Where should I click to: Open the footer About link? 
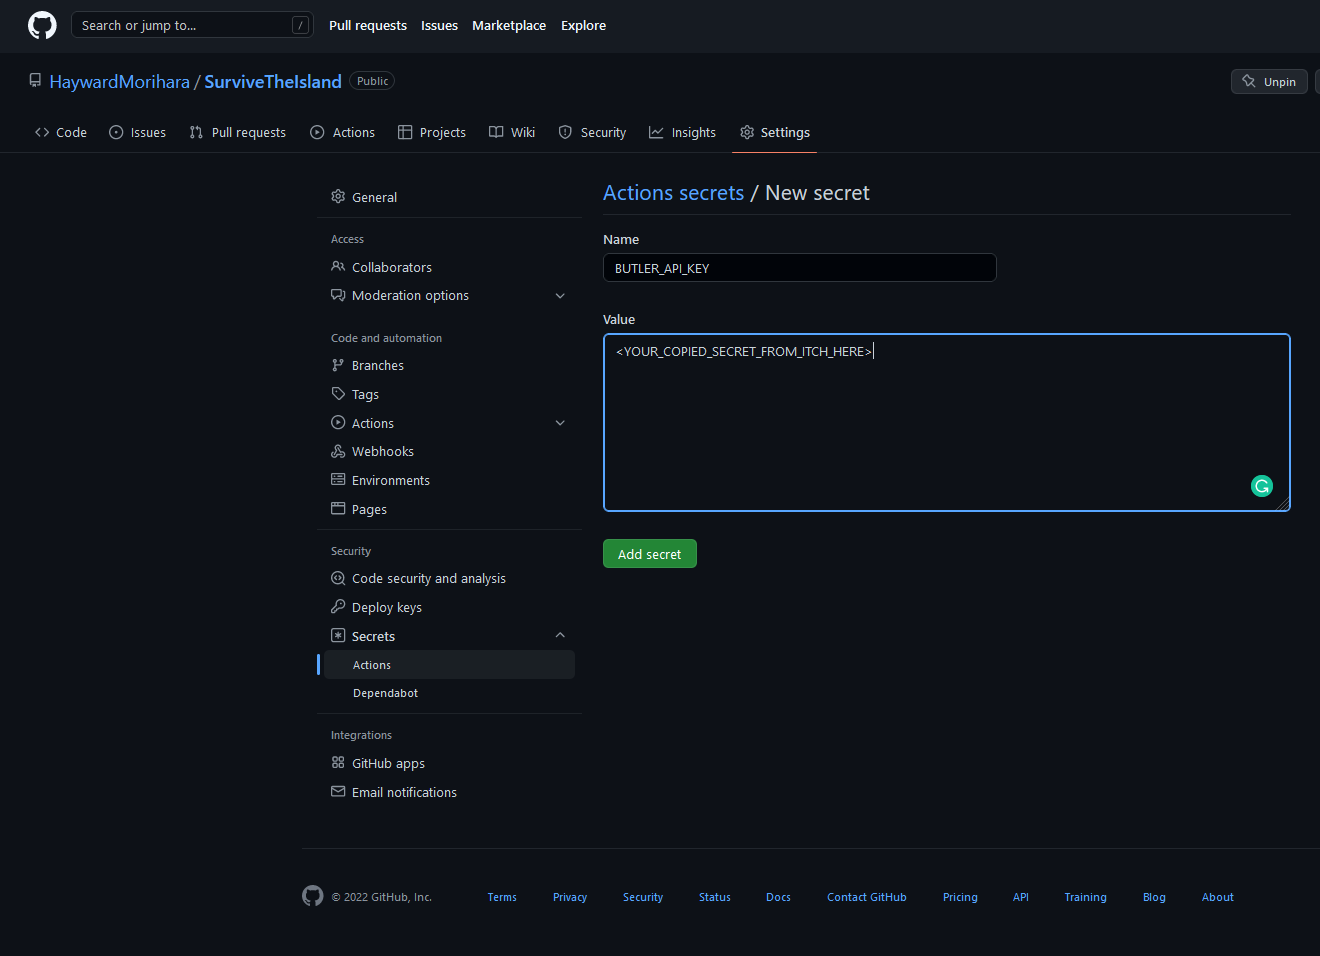tap(1218, 897)
